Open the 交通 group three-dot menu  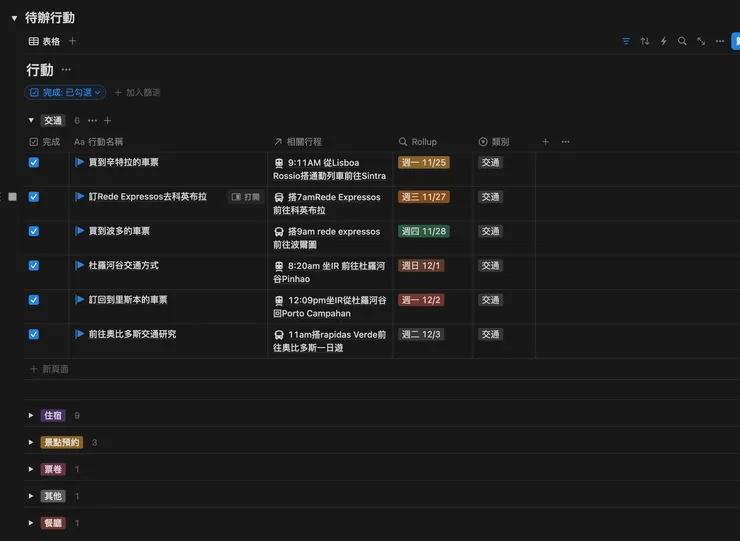click(92, 120)
